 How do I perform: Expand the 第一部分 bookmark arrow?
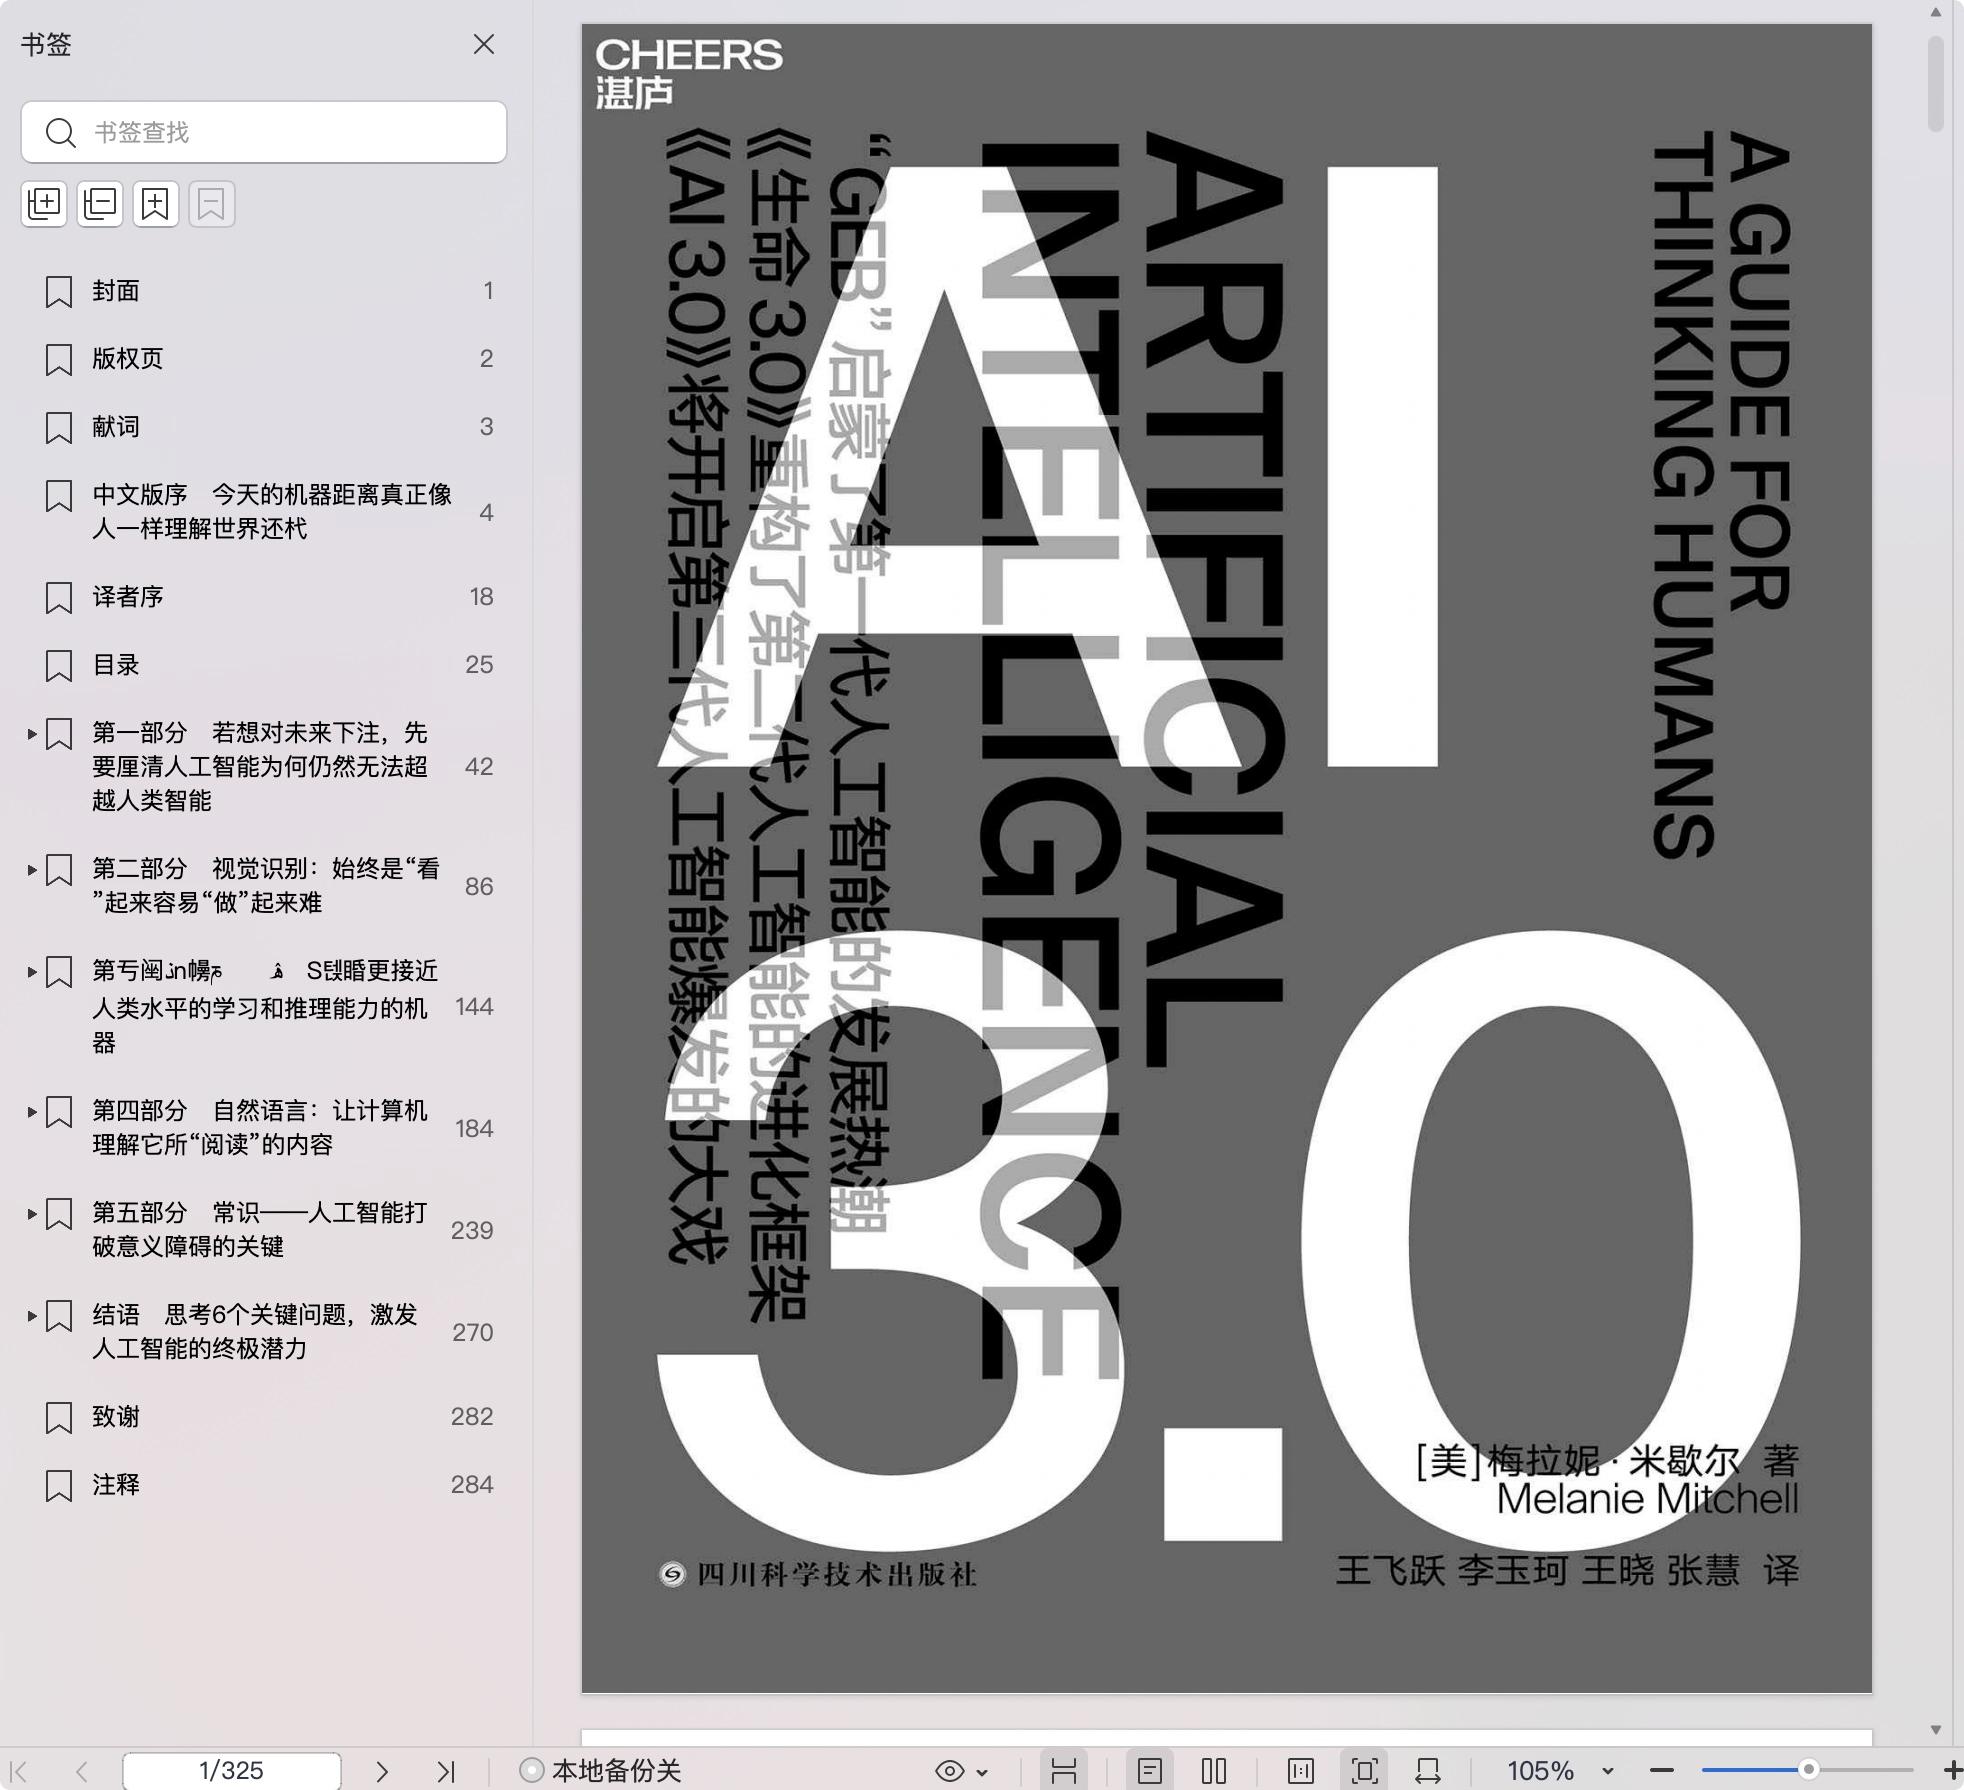tap(32, 734)
